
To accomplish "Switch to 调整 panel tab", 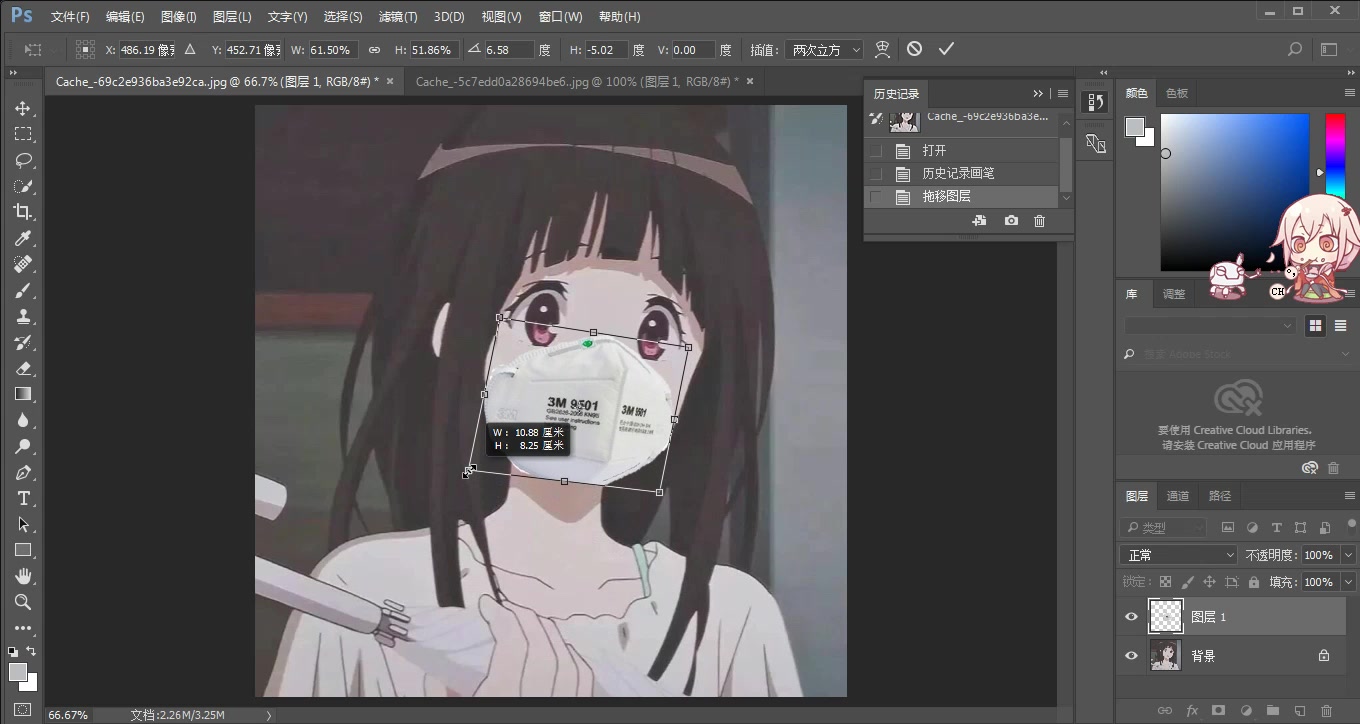I will pyautogui.click(x=1173, y=294).
